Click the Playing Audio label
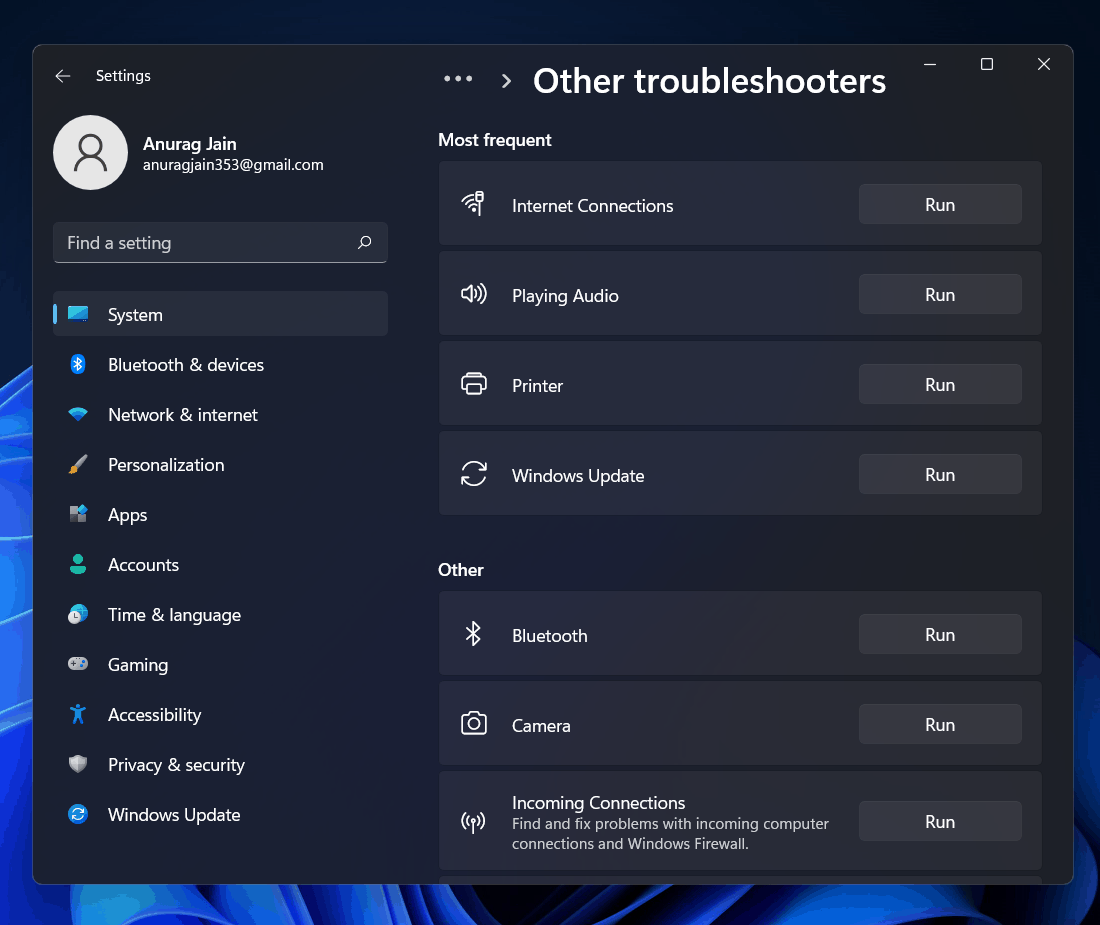Image resolution: width=1100 pixels, height=925 pixels. click(x=565, y=296)
